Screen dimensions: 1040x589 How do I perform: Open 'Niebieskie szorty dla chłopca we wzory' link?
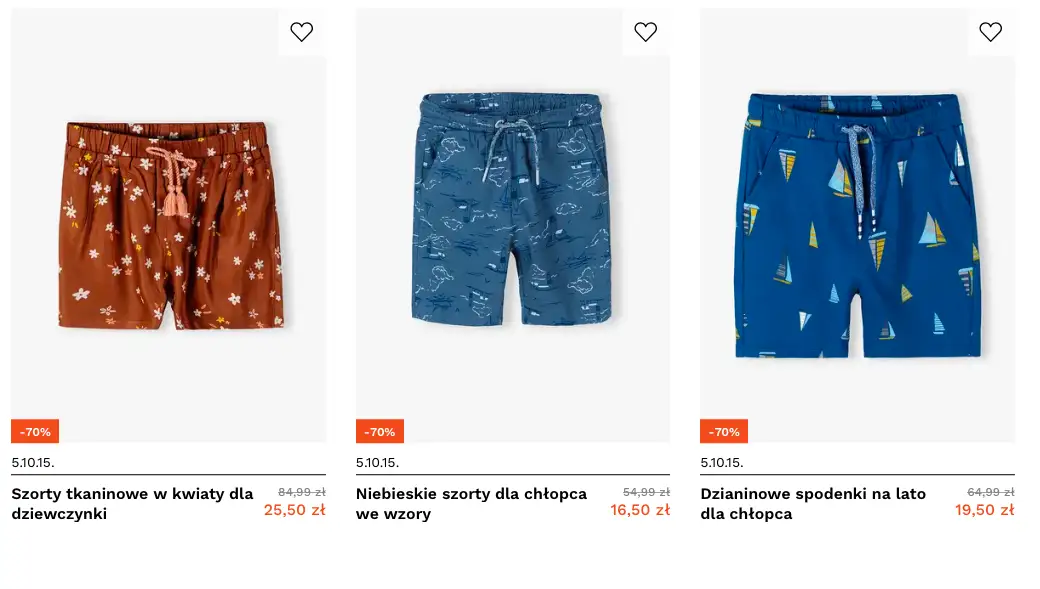pos(471,503)
